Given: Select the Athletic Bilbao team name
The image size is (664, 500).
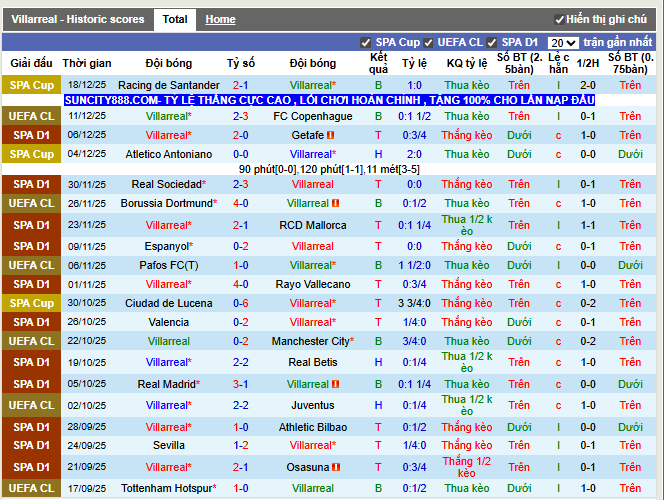Looking at the screenshot, I should pos(313,427).
